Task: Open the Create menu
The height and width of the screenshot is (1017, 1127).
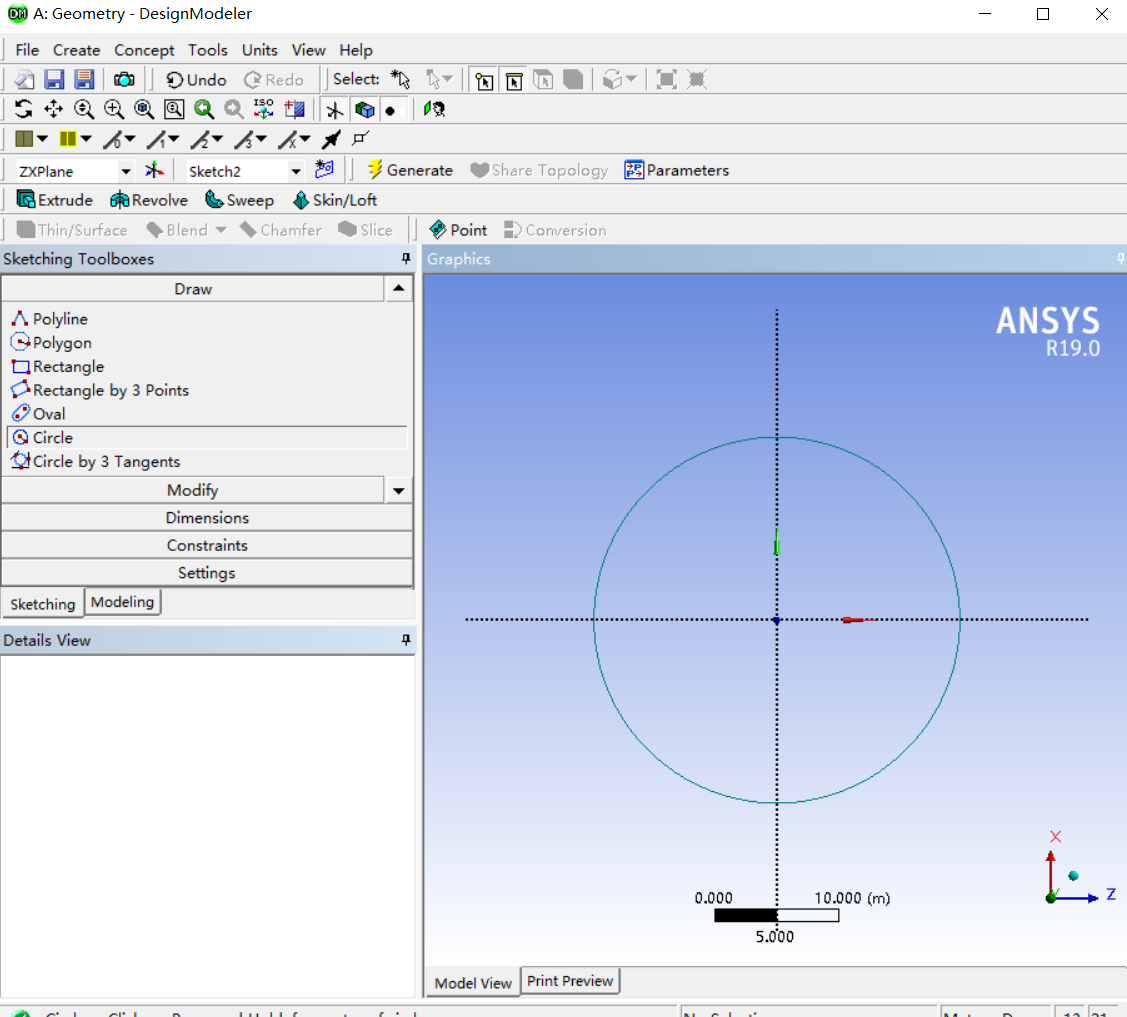Action: click(x=76, y=50)
